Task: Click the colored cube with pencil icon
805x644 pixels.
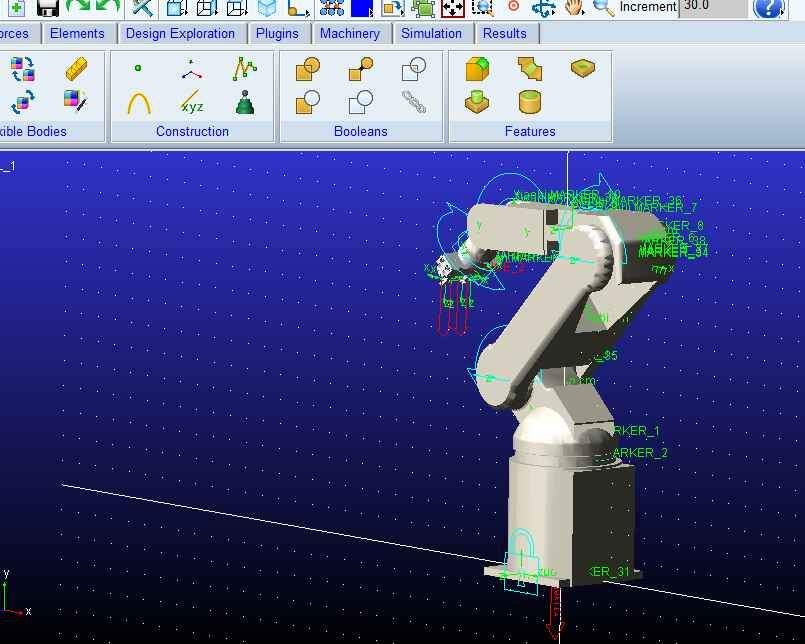Action: [75, 100]
